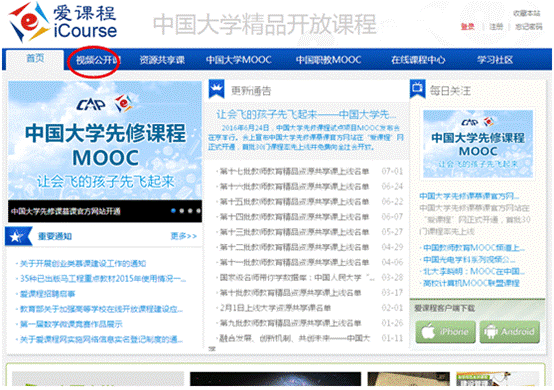The image size is (554, 390).
Task: Open 第十一批教师教育精品资源共享课上线名单
Action: [x=294, y=262]
